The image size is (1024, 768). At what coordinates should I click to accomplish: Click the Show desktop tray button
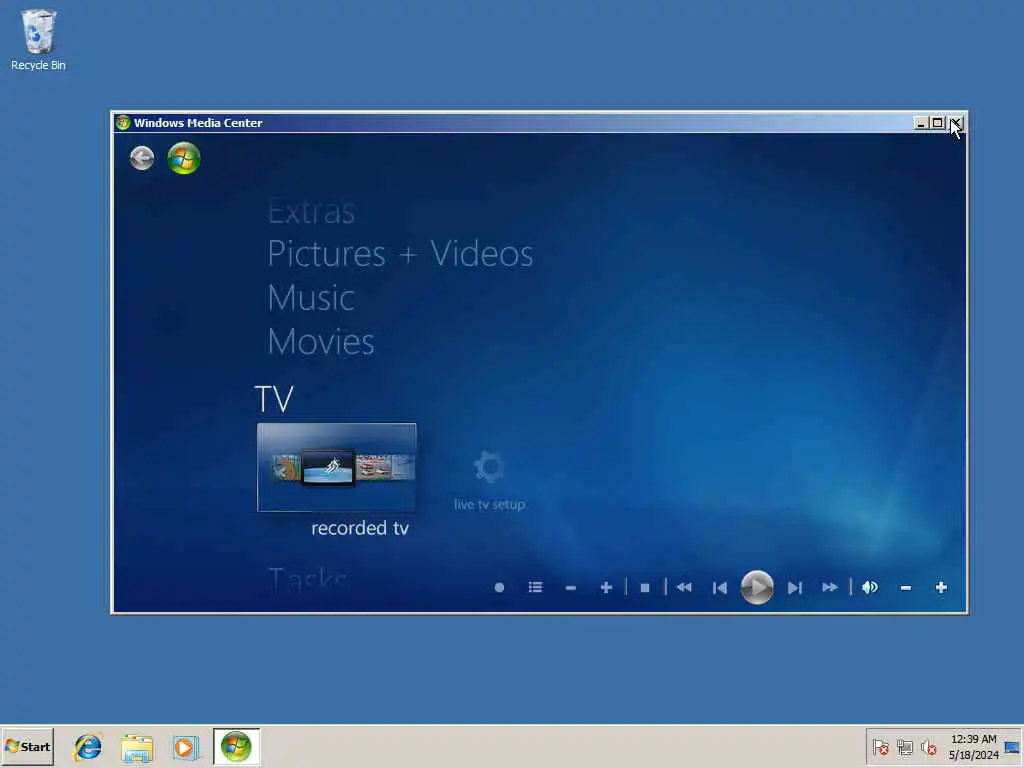pos(1012,747)
